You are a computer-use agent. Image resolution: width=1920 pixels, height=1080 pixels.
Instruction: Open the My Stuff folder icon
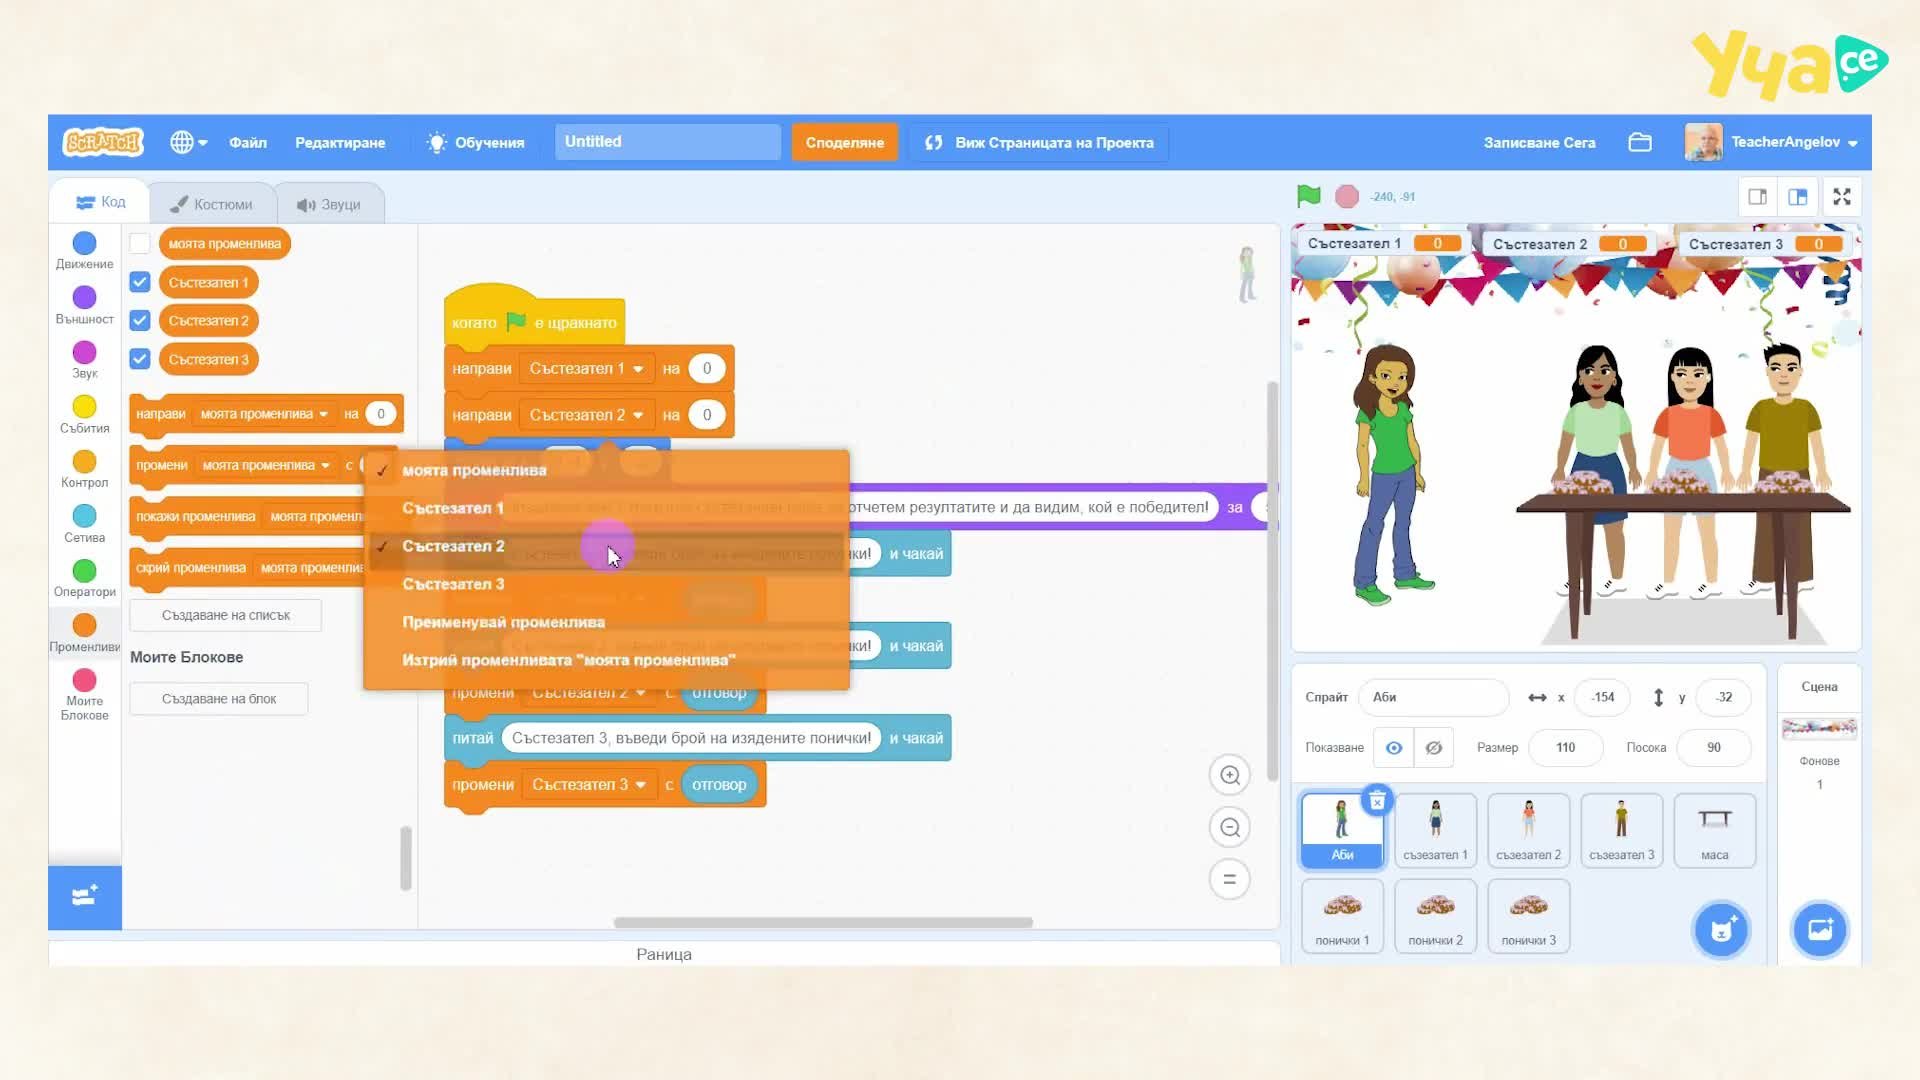click(x=1640, y=142)
